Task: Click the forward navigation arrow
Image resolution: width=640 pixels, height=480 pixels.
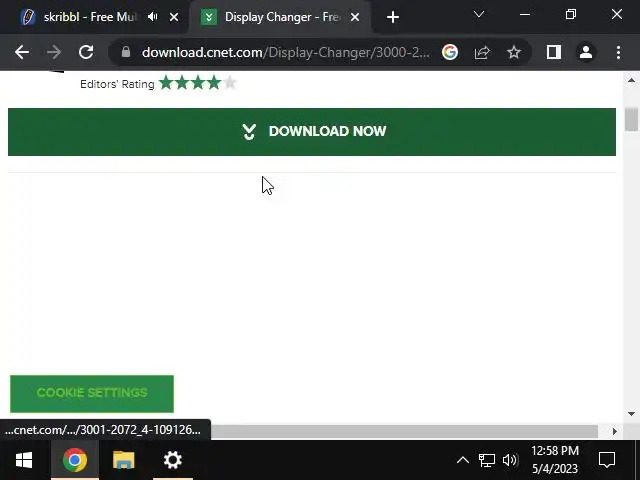Action: 53,52
